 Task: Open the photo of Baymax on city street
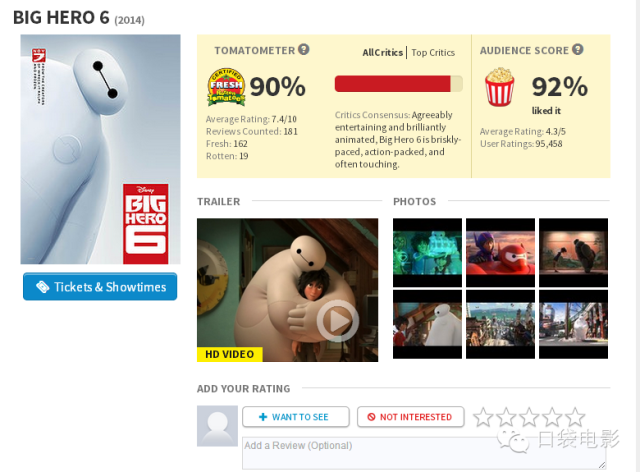pos(573,325)
